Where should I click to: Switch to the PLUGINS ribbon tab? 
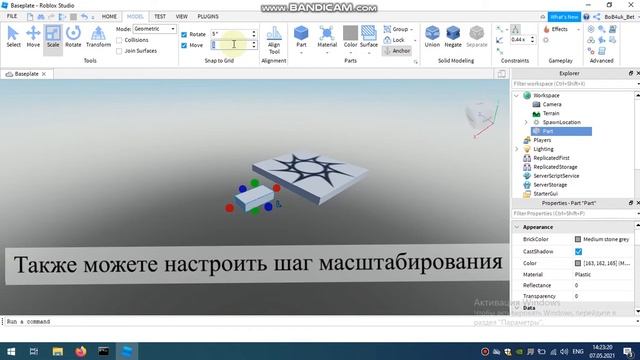click(208, 16)
